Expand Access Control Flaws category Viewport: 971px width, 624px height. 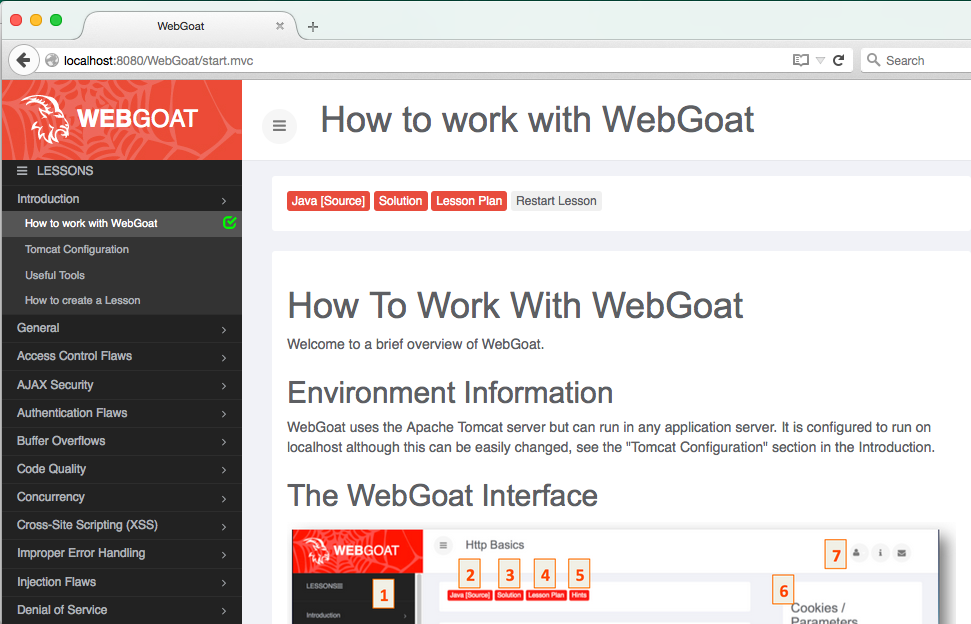click(122, 357)
